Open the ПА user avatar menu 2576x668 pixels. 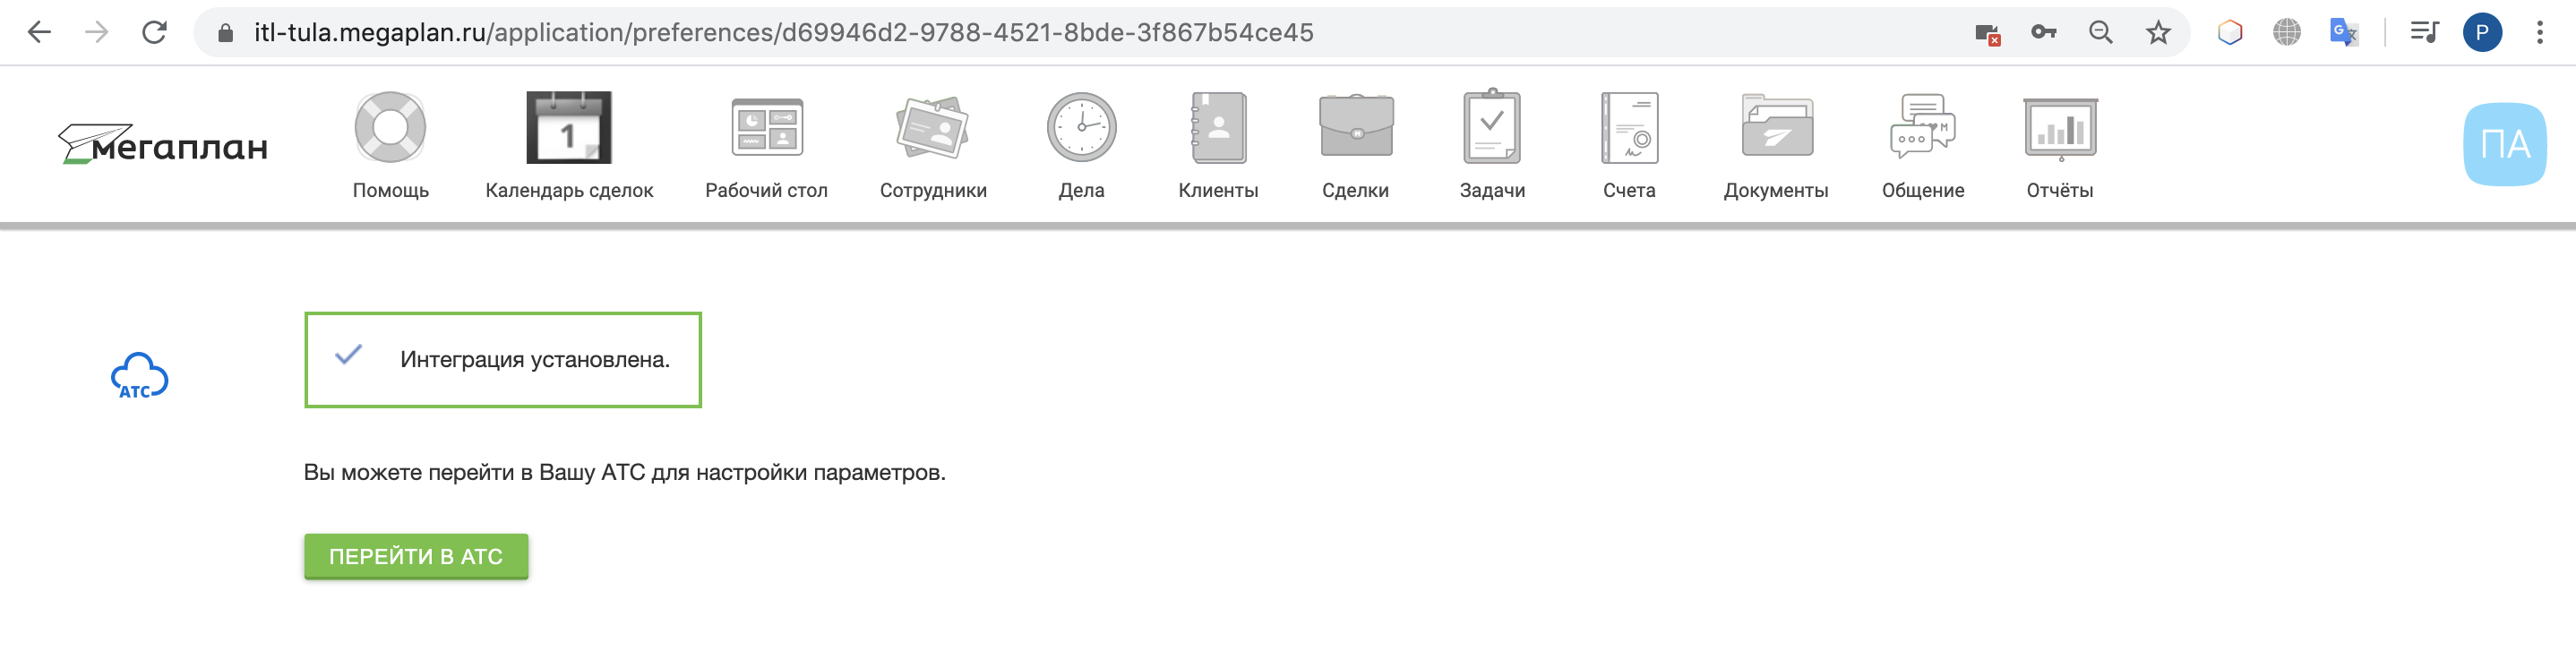pos(2504,144)
